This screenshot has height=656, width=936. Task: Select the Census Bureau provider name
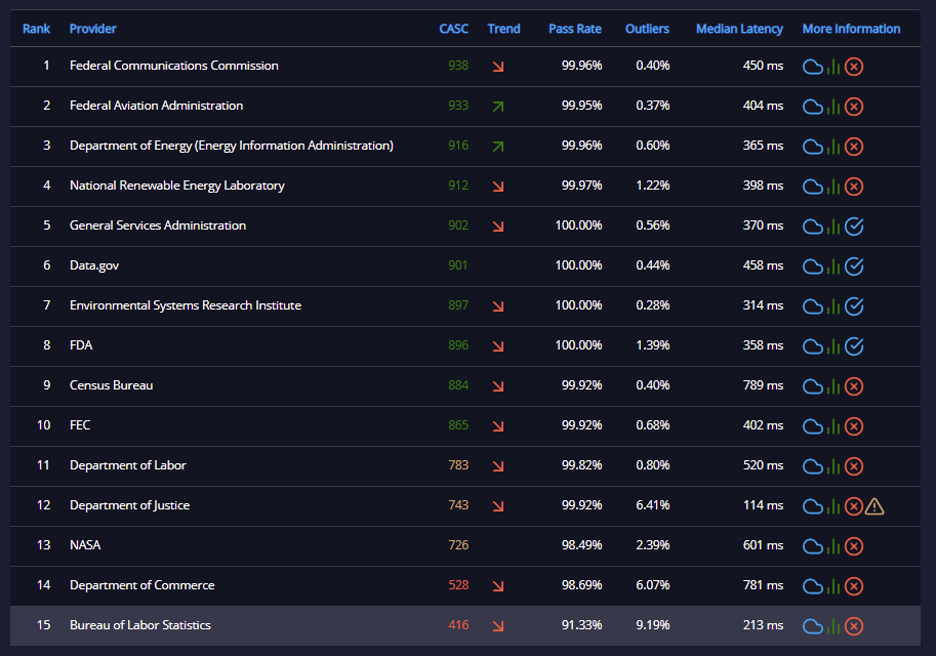[112, 386]
